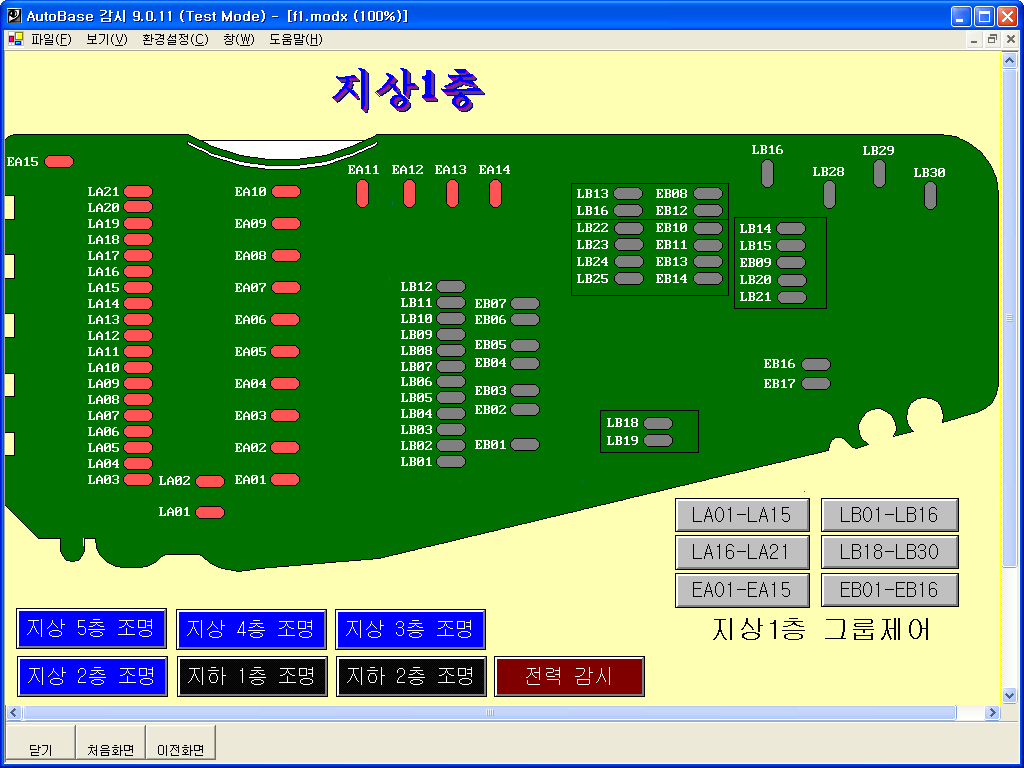Go to 지상 5층 조명 screen
The image size is (1024, 768).
coord(91,629)
